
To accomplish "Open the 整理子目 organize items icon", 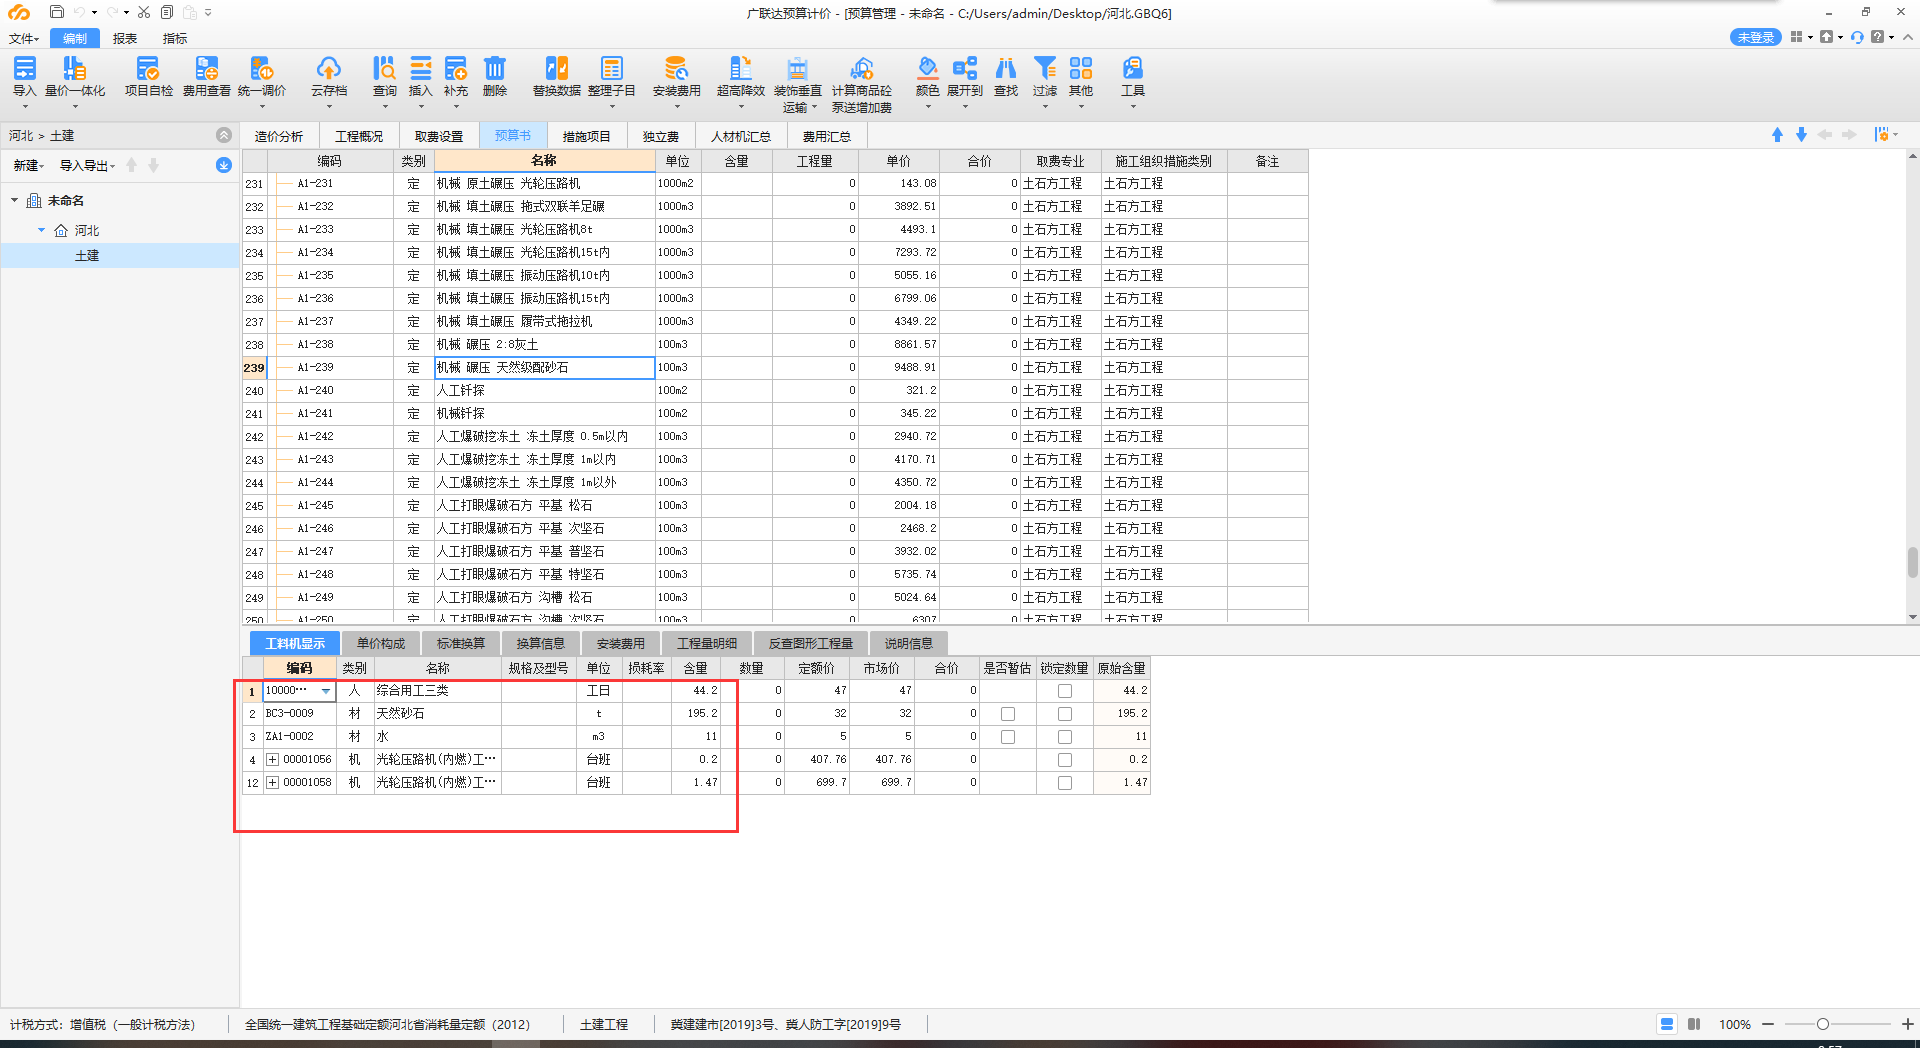I will click(612, 77).
